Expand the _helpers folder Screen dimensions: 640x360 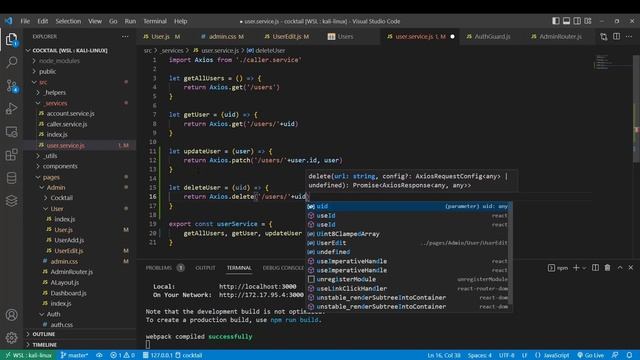pos(80,93)
